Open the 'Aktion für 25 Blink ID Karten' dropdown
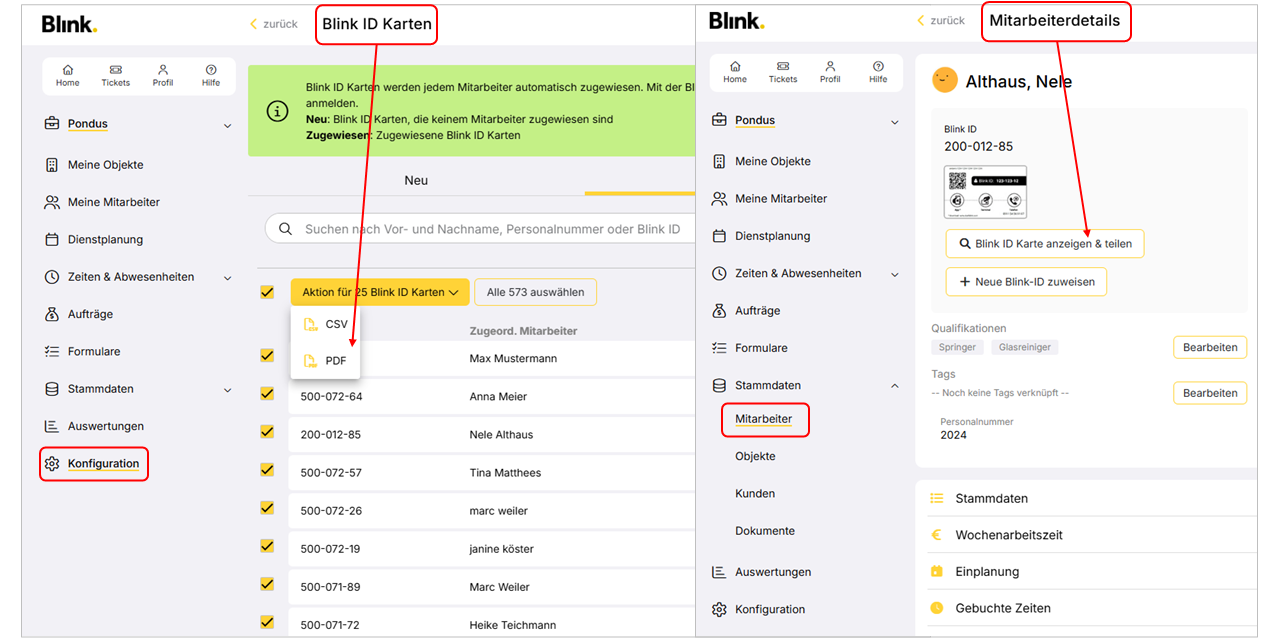This screenshot has height=643, width=1280. point(380,292)
